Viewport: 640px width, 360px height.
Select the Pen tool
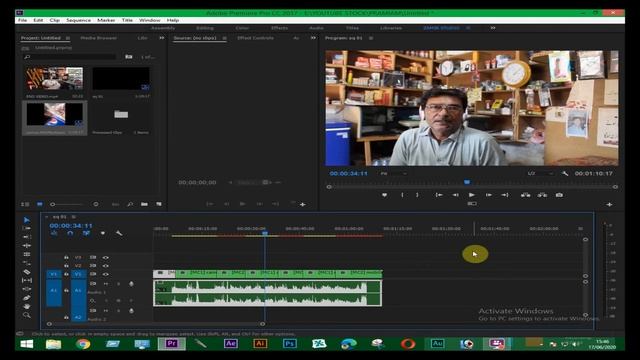pyautogui.click(x=27, y=298)
